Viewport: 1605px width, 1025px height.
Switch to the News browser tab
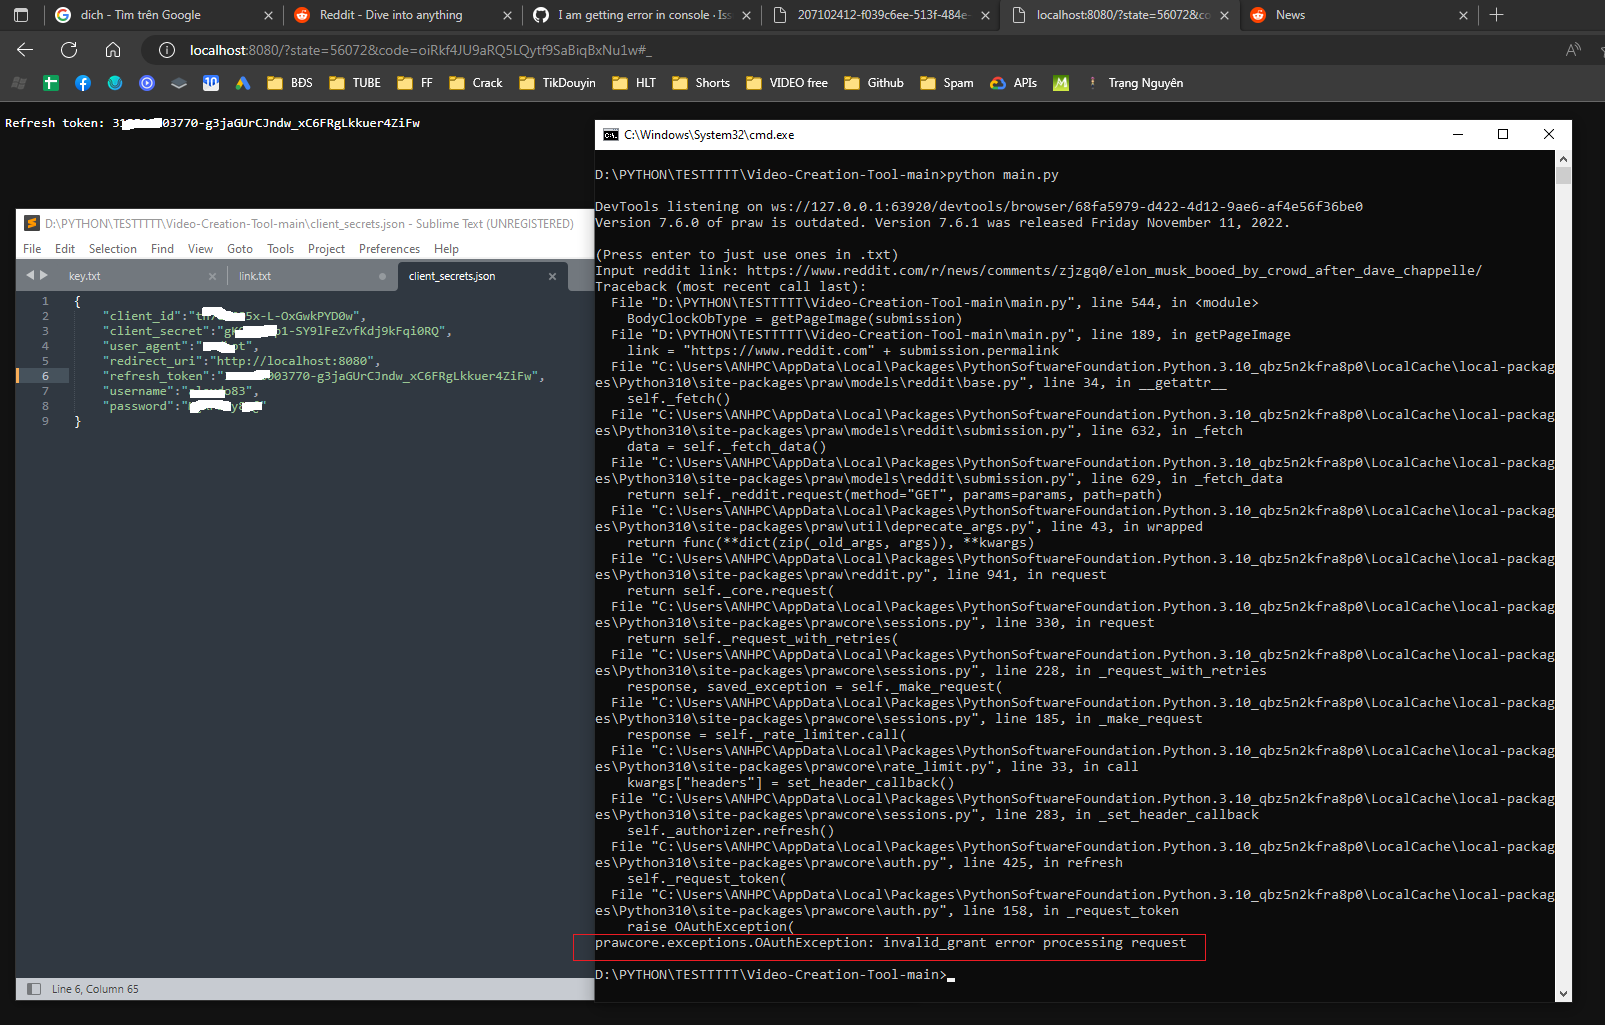coord(1360,15)
